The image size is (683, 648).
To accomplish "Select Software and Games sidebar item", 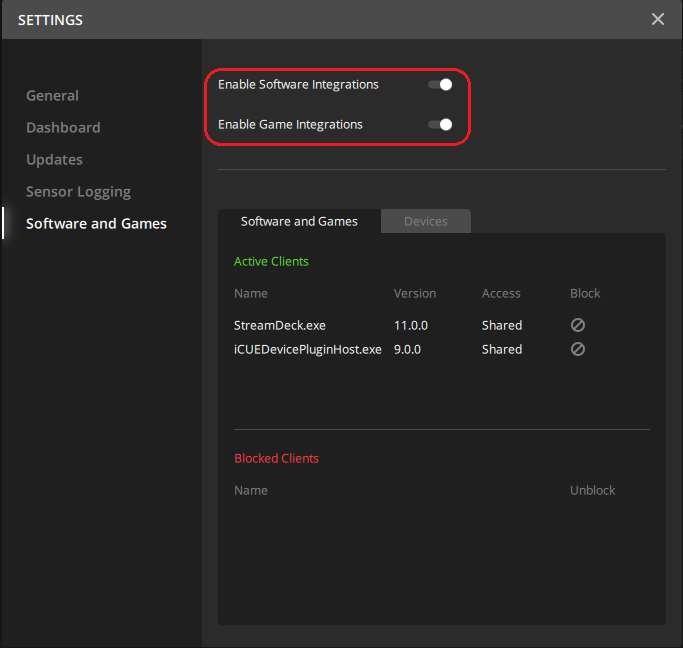I will (x=96, y=224).
